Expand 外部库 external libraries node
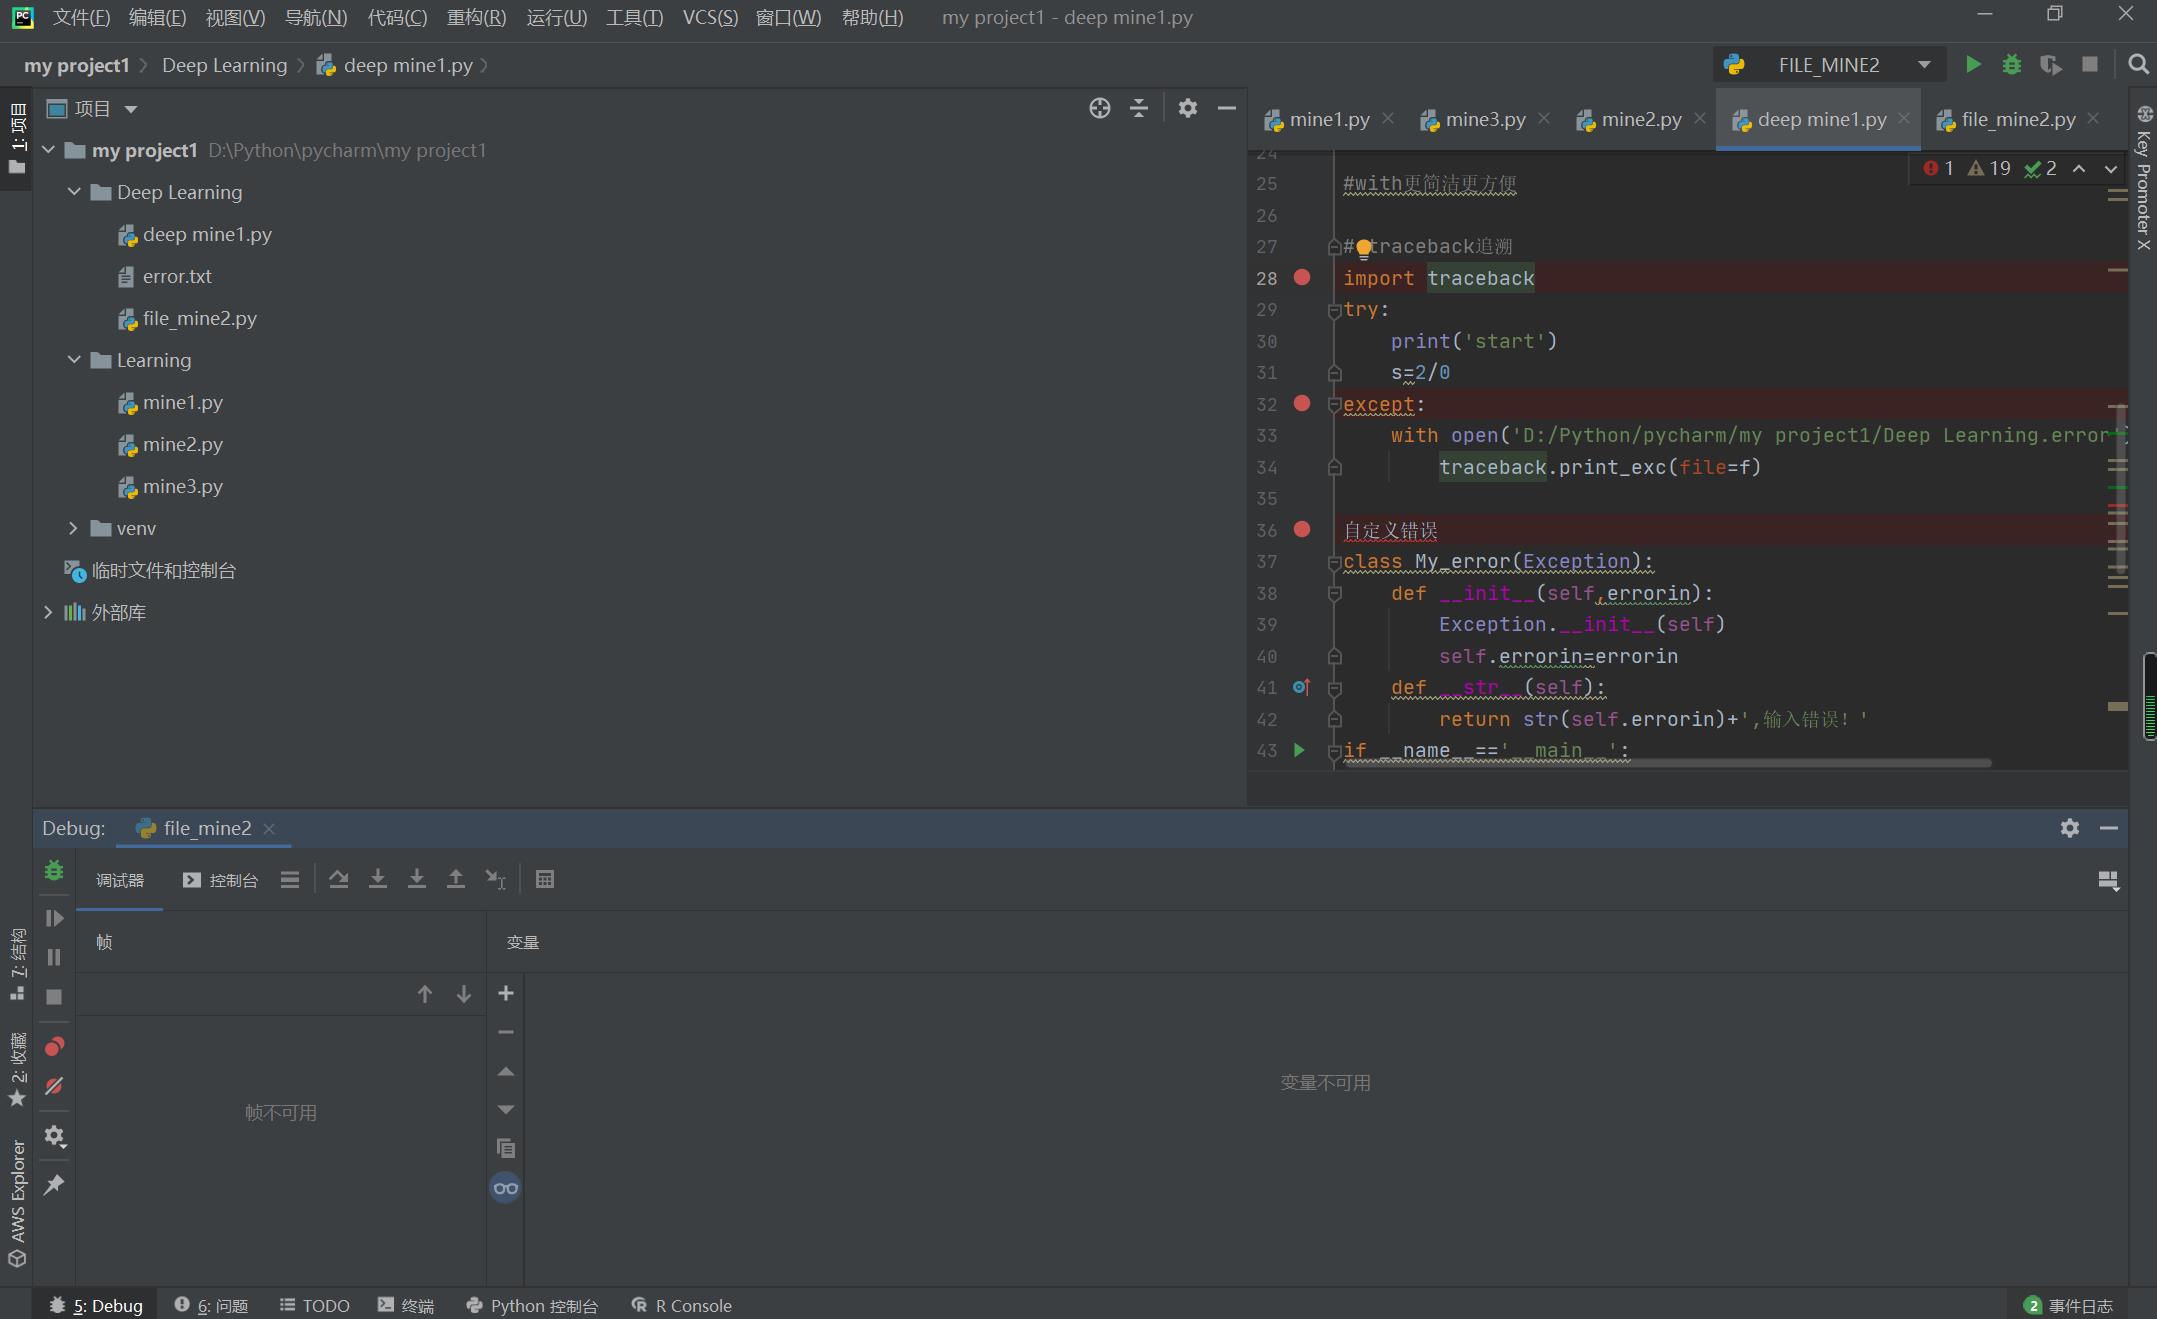 pyautogui.click(x=48, y=612)
